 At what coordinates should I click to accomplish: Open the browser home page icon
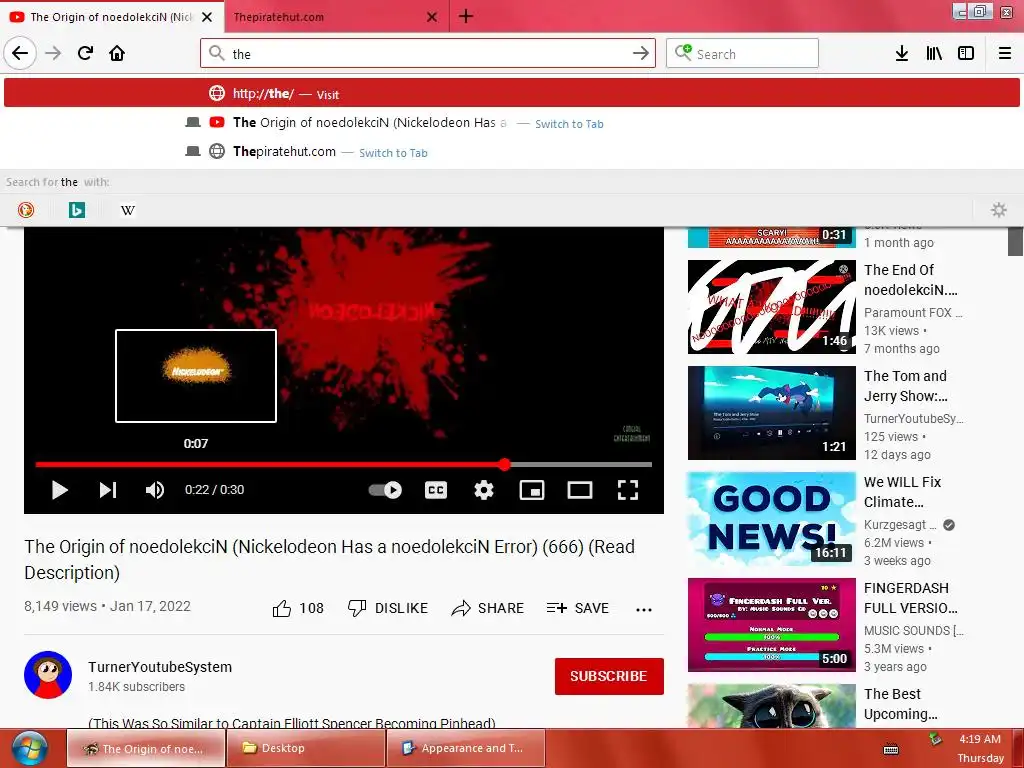(117, 54)
